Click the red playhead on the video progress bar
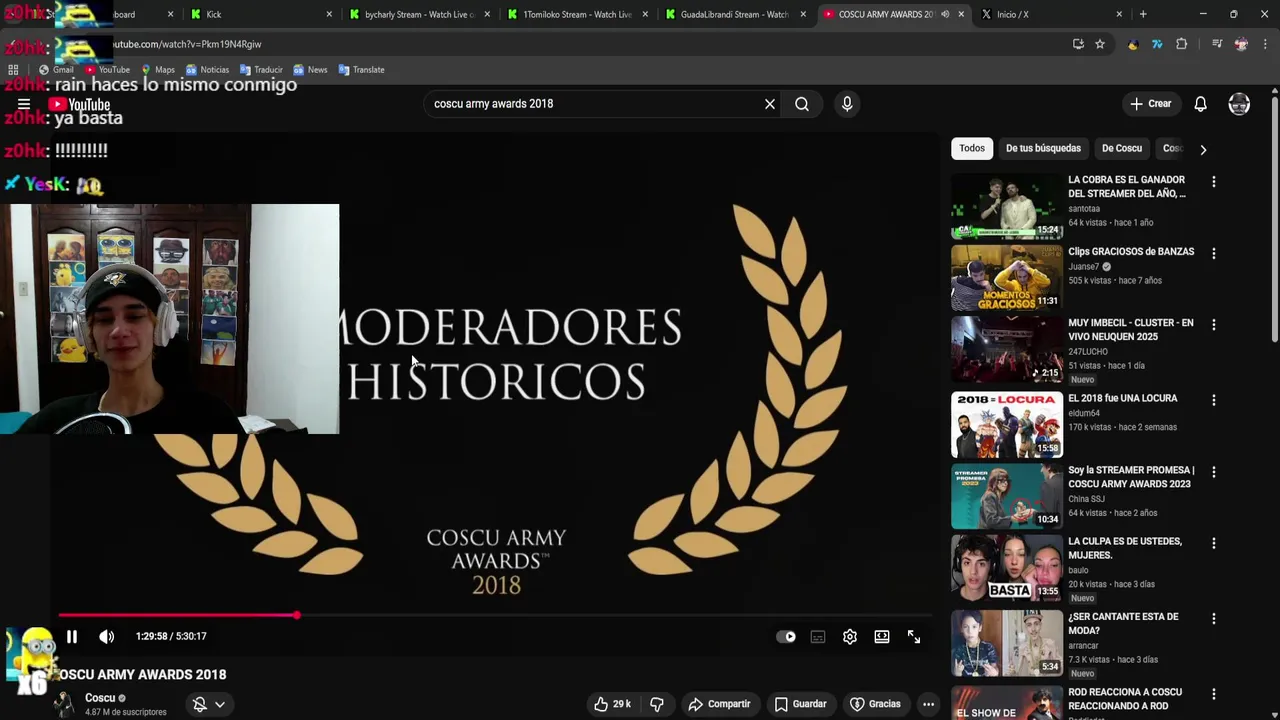This screenshot has height=720, width=1280. tap(297, 615)
